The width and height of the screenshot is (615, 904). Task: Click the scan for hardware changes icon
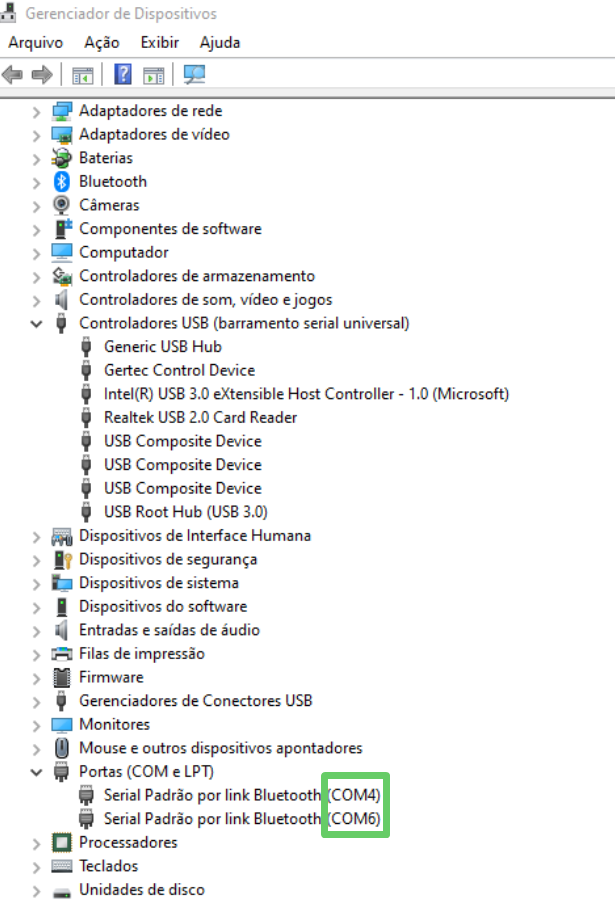coord(194,74)
